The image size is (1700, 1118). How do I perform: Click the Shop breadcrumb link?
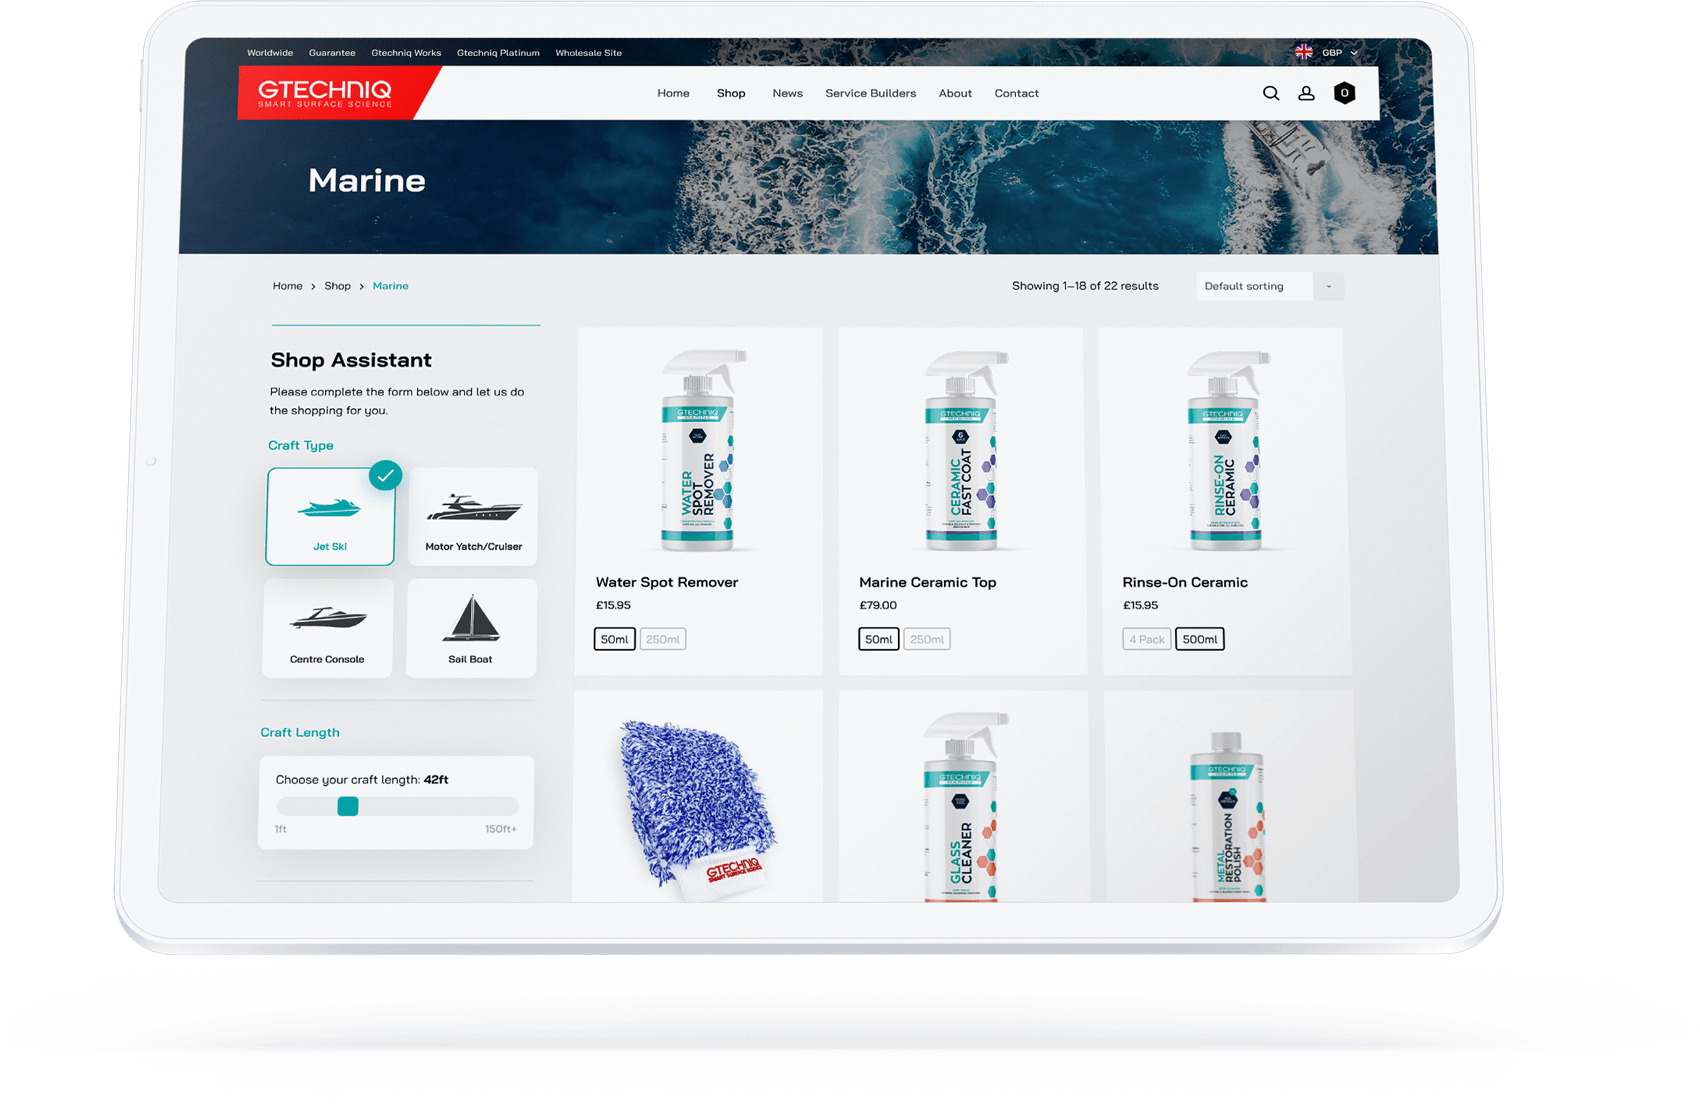[337, 286]
